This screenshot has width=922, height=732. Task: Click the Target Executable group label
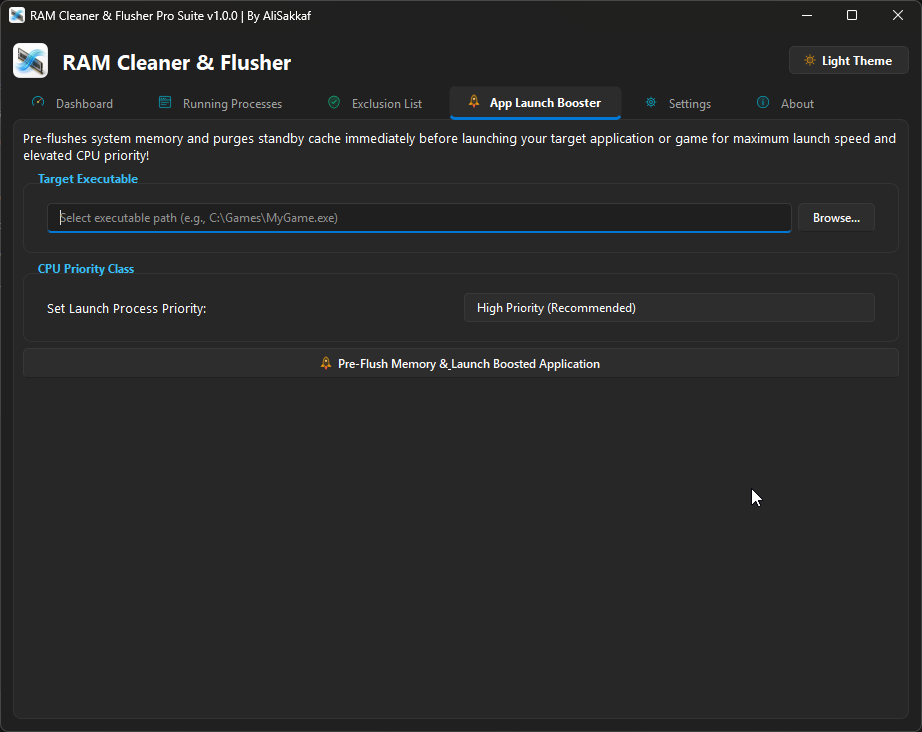coord(88,179)
